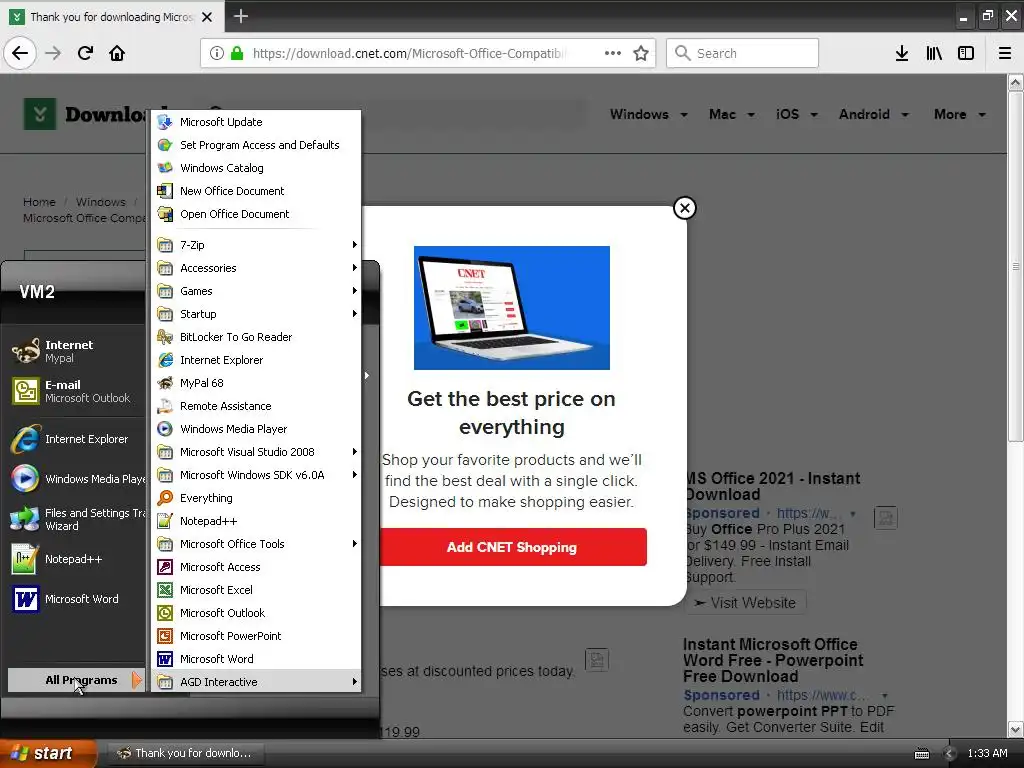
Task: Open pinned E-mail Microsoft Outlook entry
Action: pyautogui.click(x=76, y=391)
